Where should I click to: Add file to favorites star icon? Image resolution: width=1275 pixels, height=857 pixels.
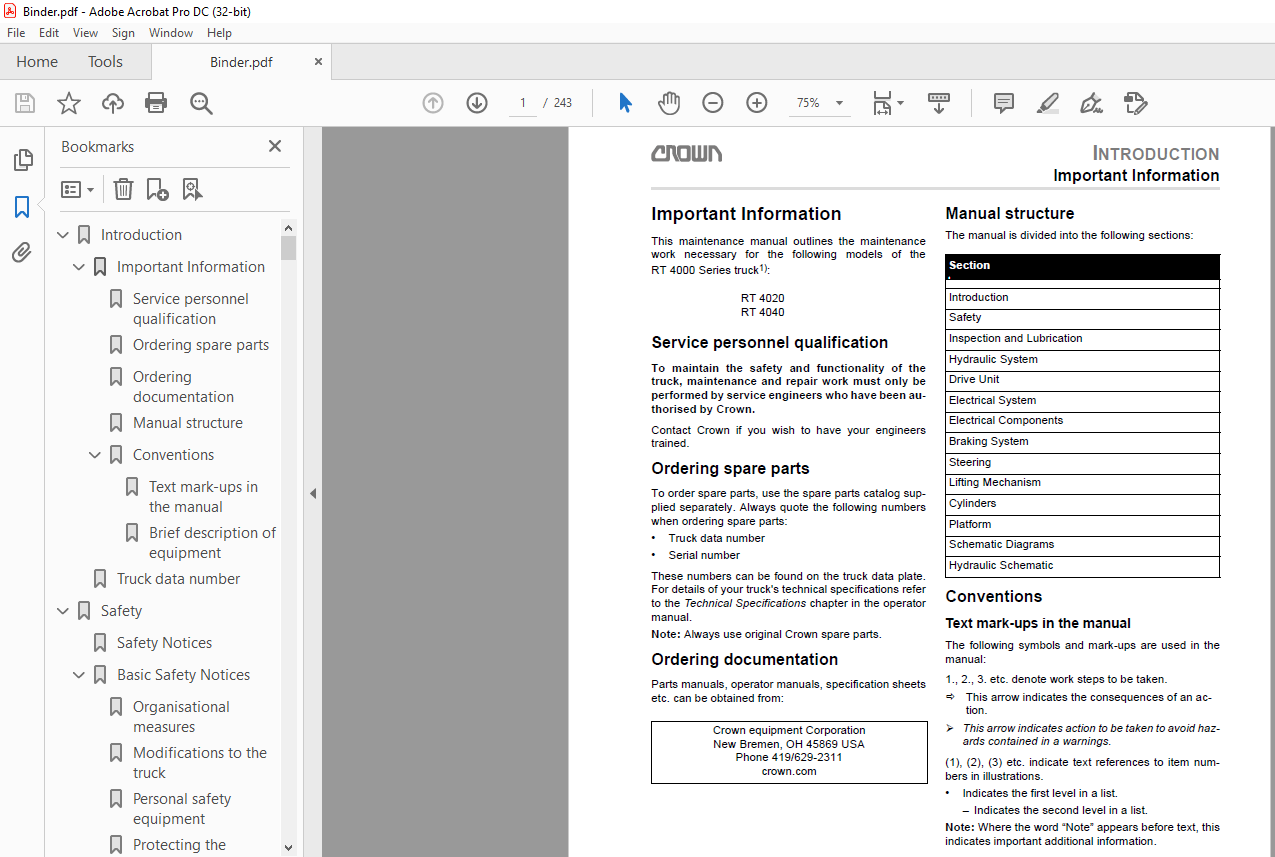(69, 103)
